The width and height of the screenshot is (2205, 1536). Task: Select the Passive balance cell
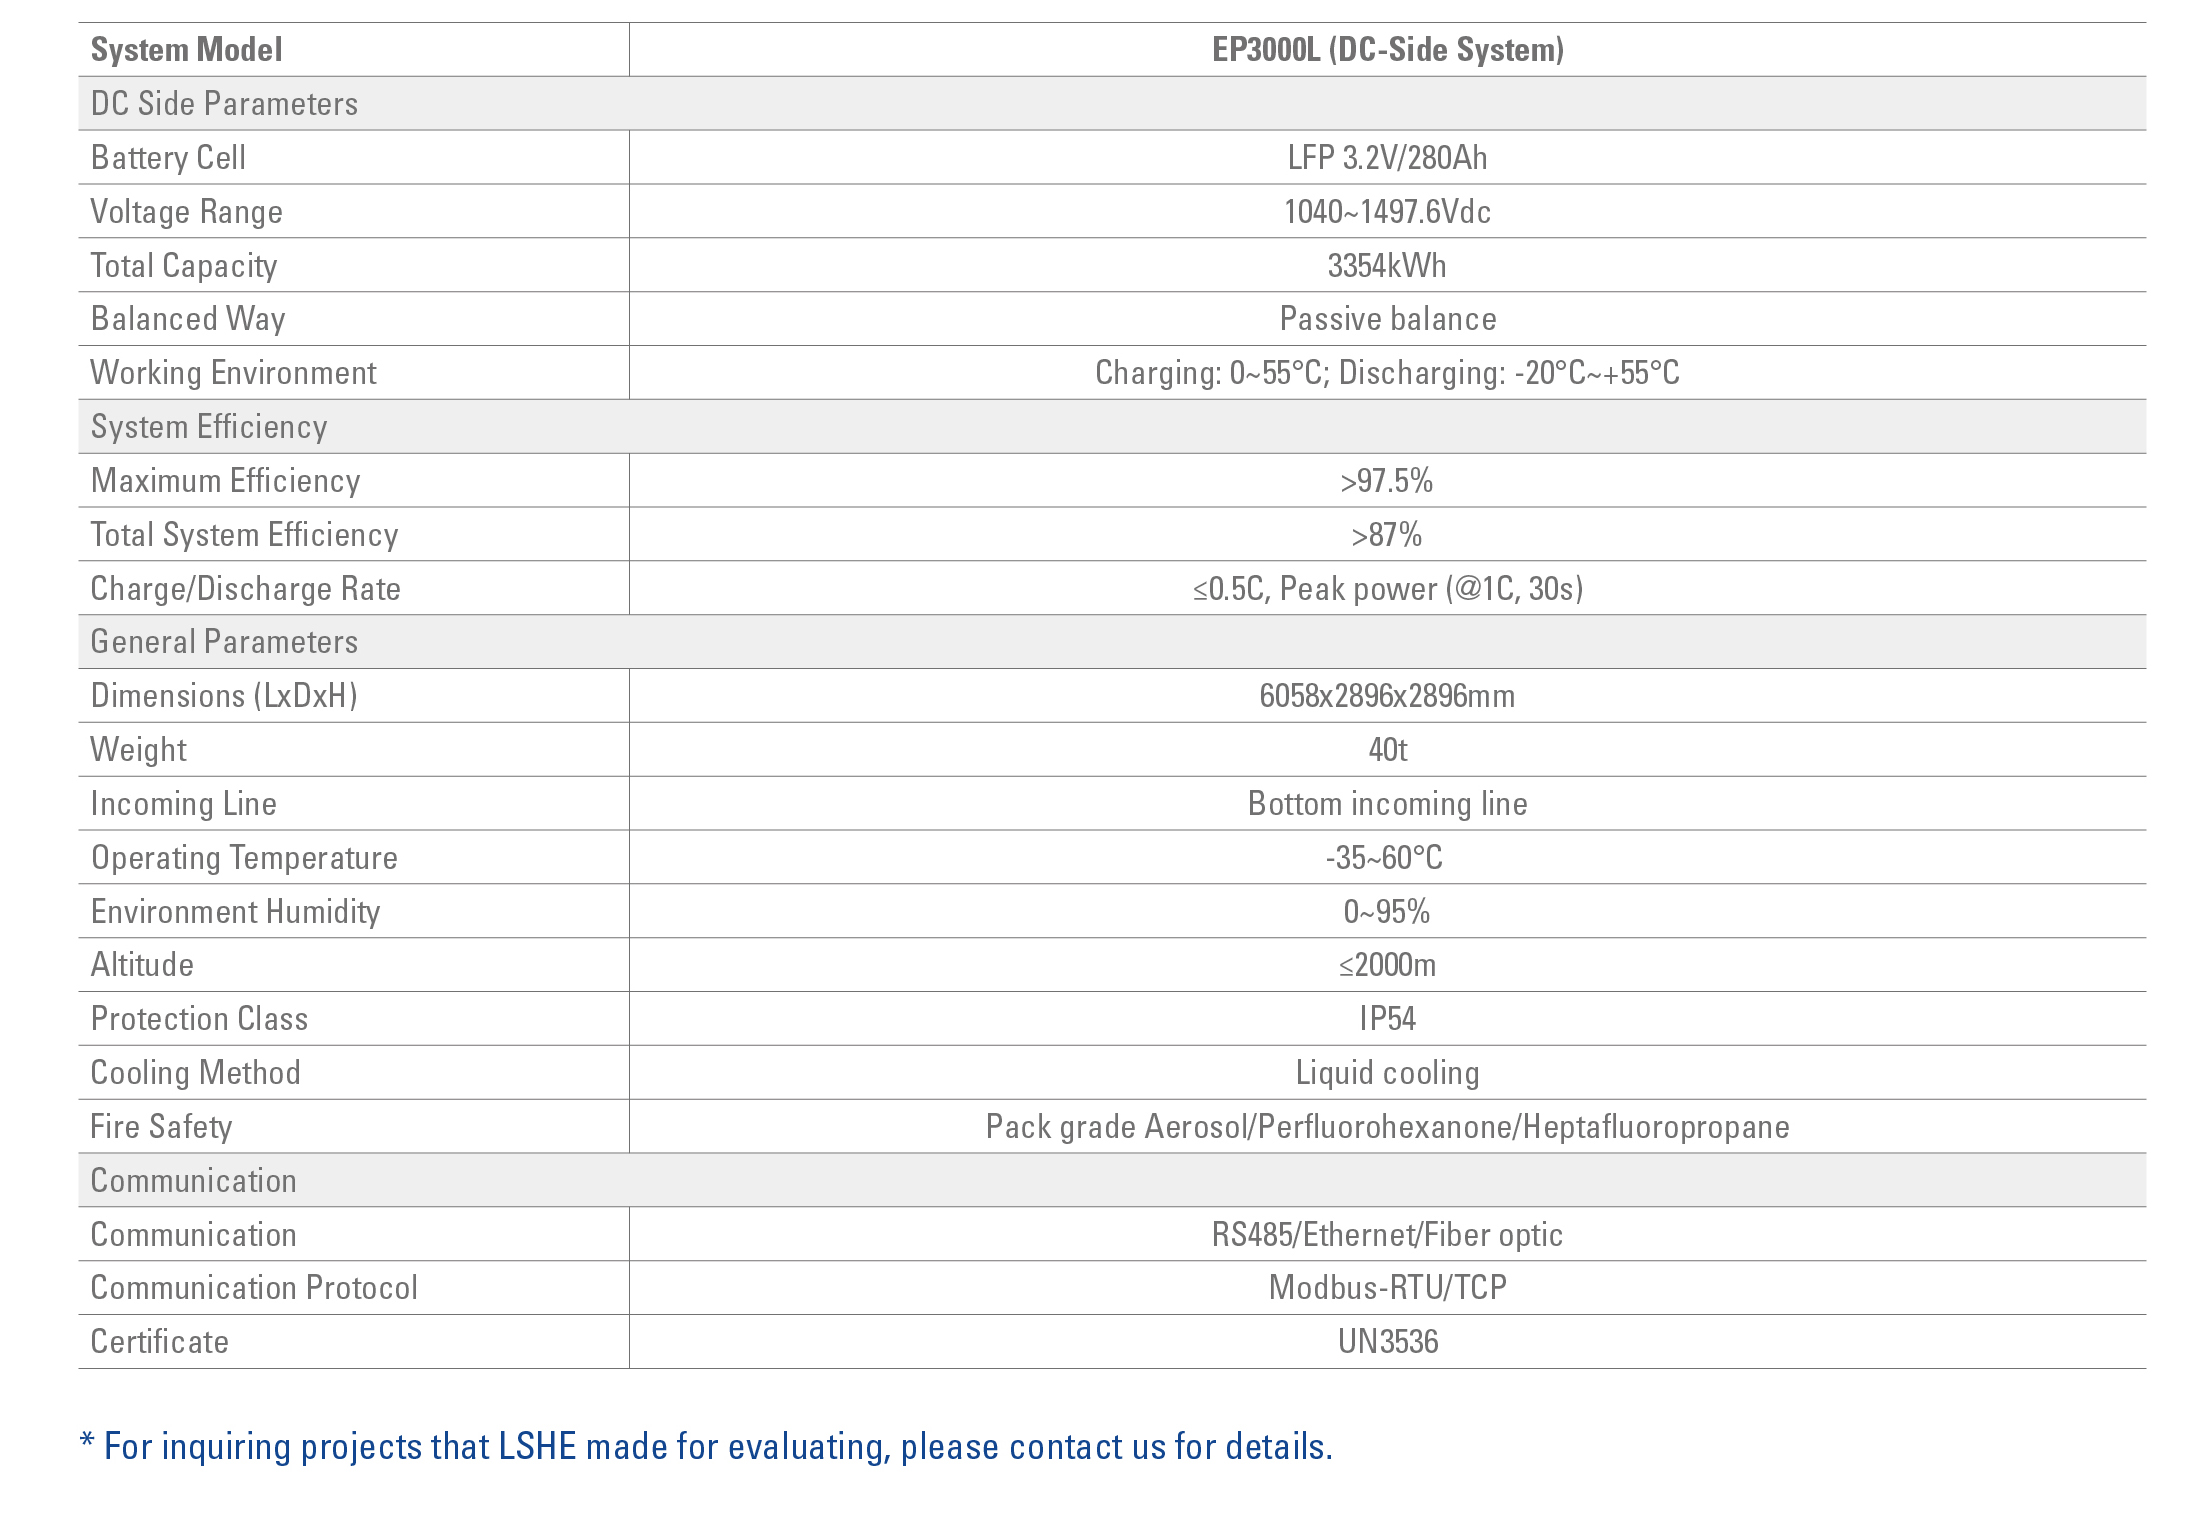[1387, 319]
